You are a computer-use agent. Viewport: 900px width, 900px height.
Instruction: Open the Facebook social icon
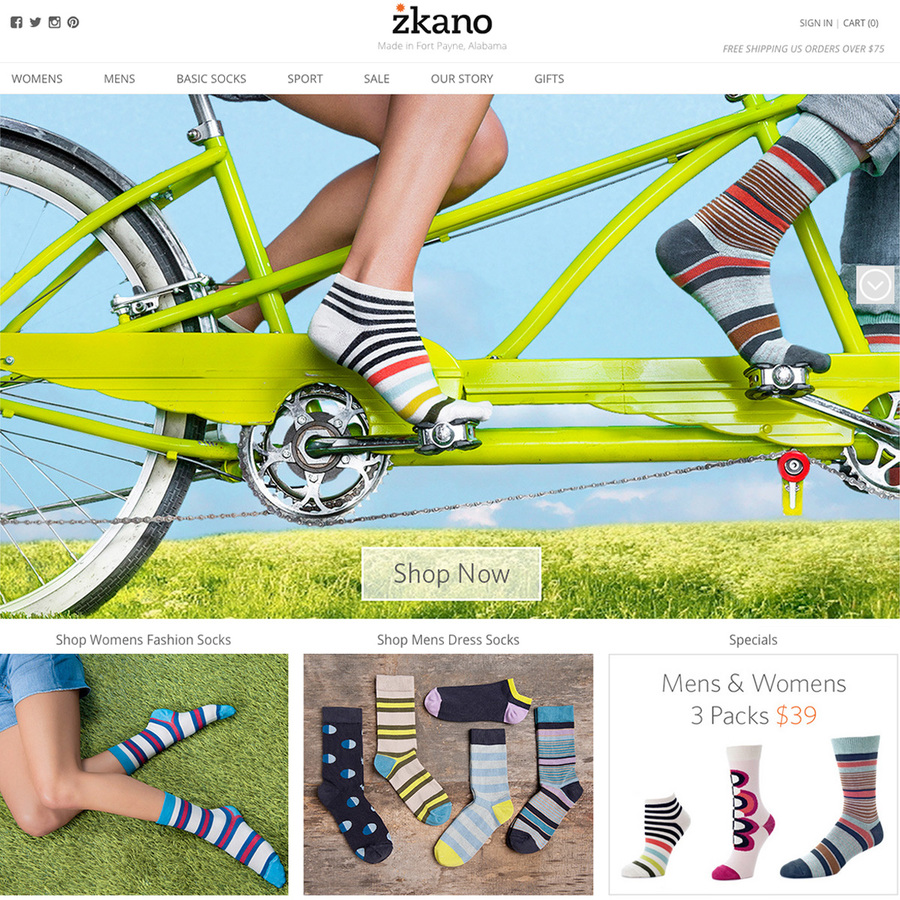point(17,22)
